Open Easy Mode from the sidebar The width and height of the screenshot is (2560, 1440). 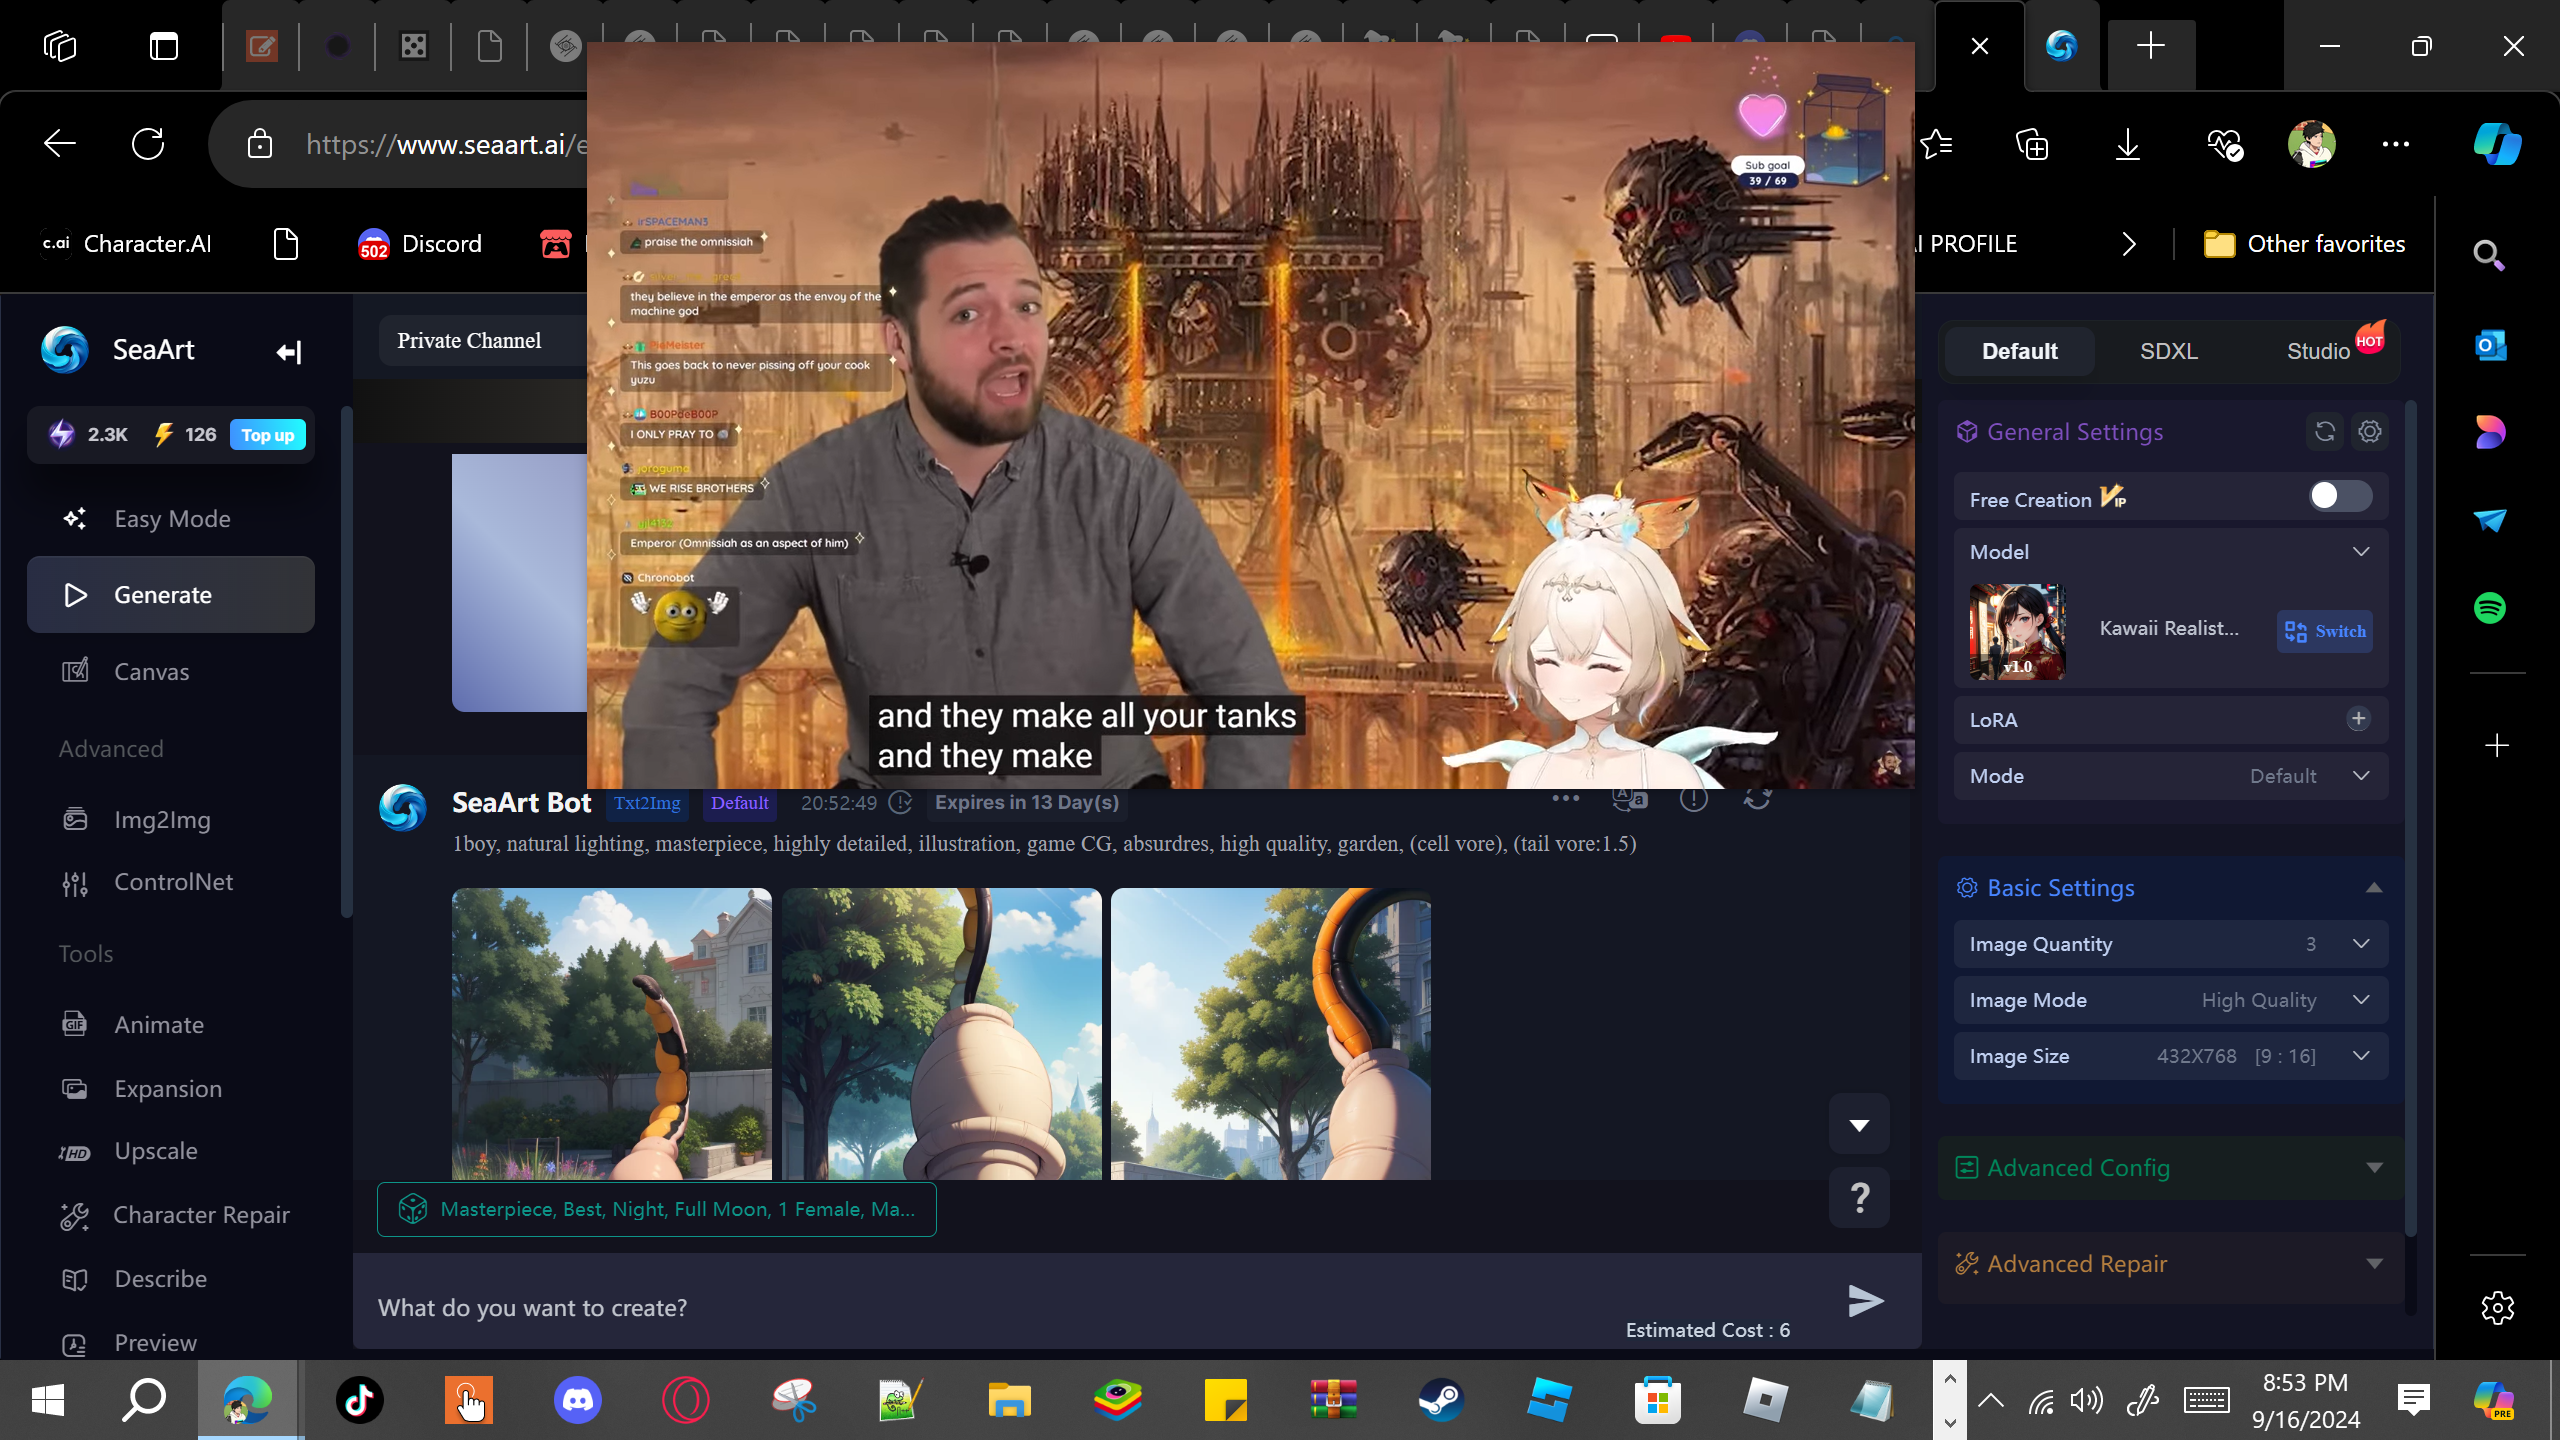click(x=171, y=519)
